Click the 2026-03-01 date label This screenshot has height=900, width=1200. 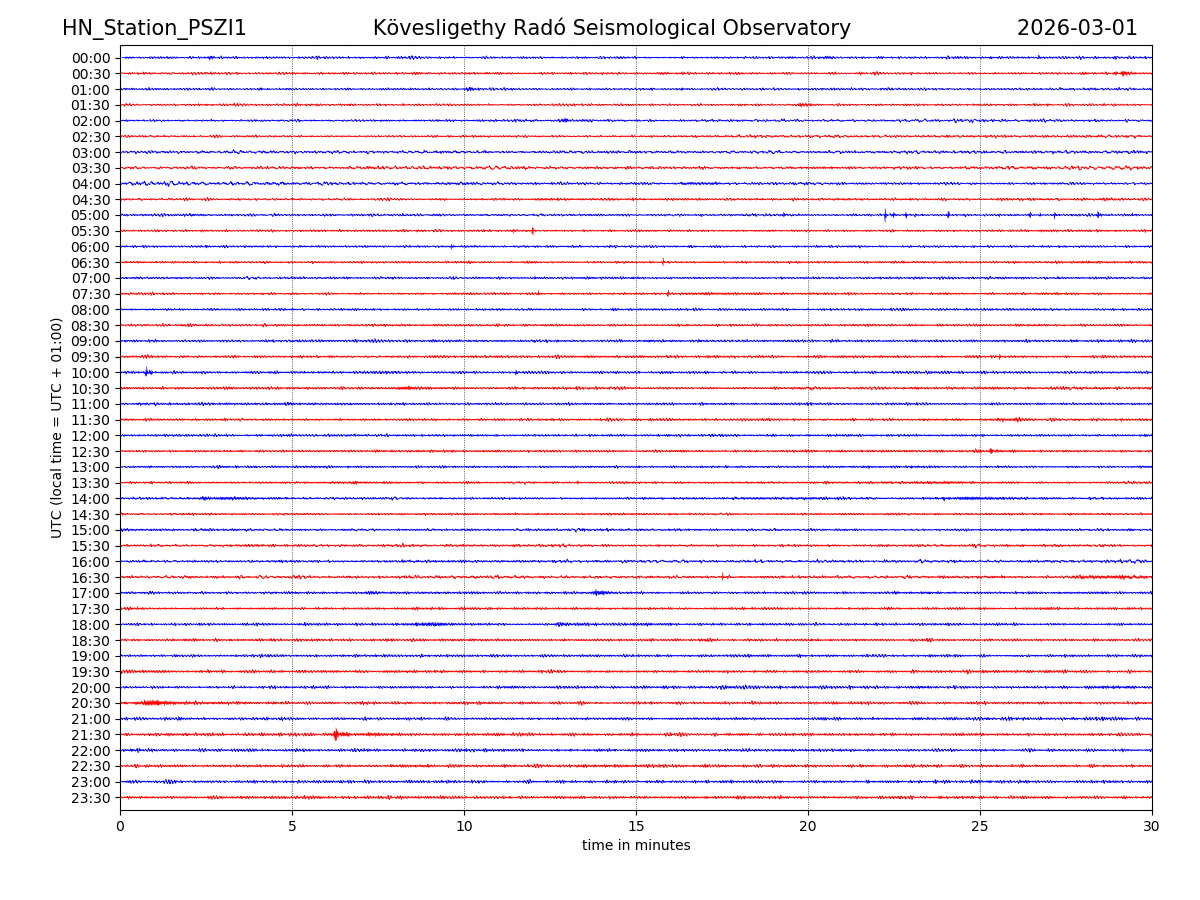point(1077,29)
